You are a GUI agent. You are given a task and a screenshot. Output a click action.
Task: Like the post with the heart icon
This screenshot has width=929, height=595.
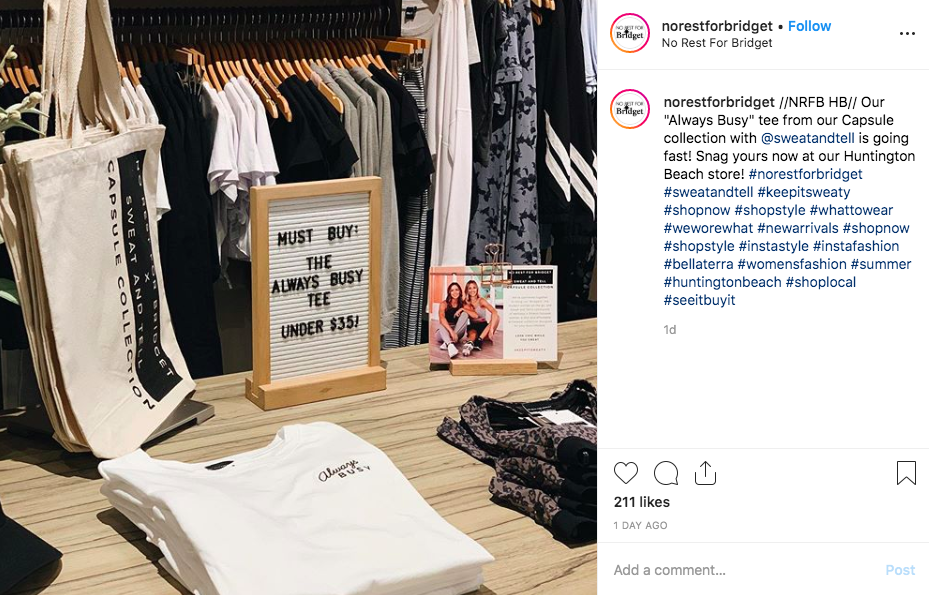click(626, 473)
